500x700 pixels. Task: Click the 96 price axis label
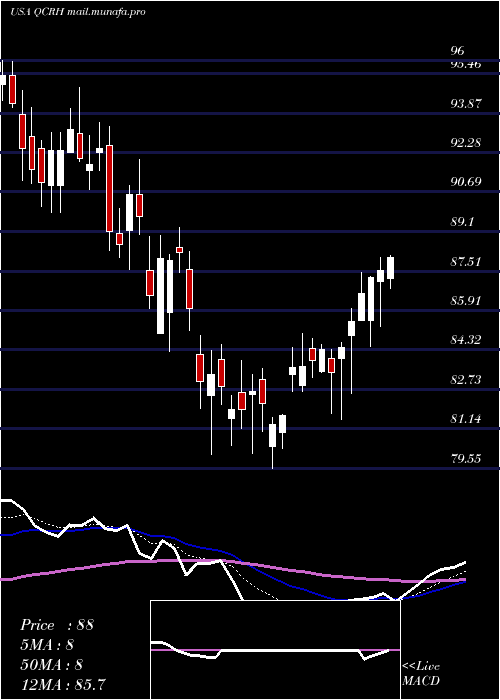click(459, 50)
